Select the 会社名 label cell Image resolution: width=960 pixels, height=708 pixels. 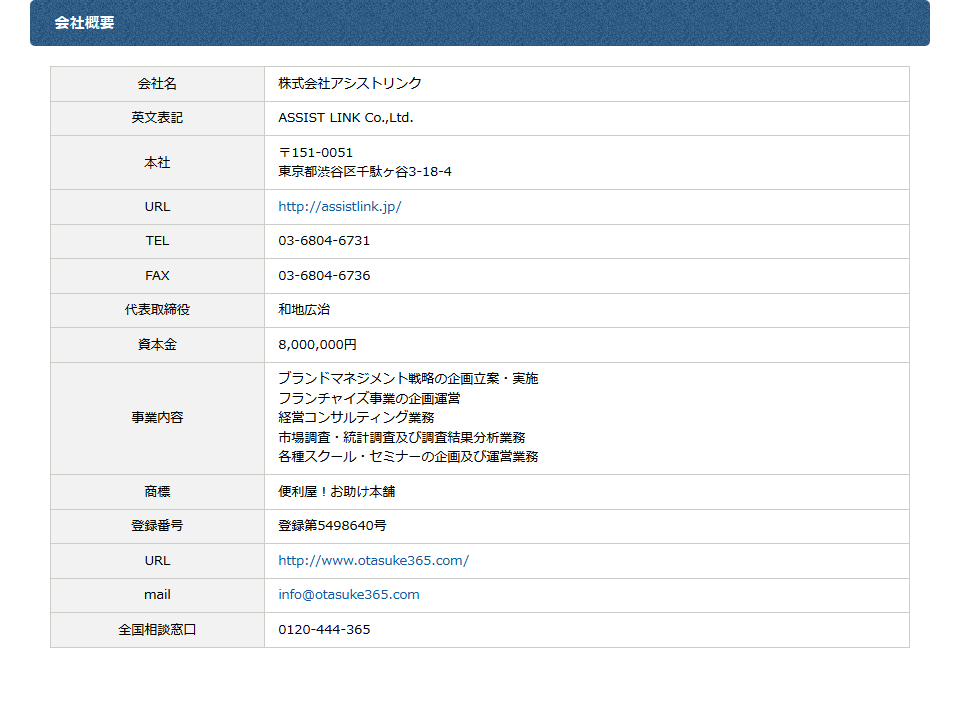pyautogui.click(x=157, y=84)
